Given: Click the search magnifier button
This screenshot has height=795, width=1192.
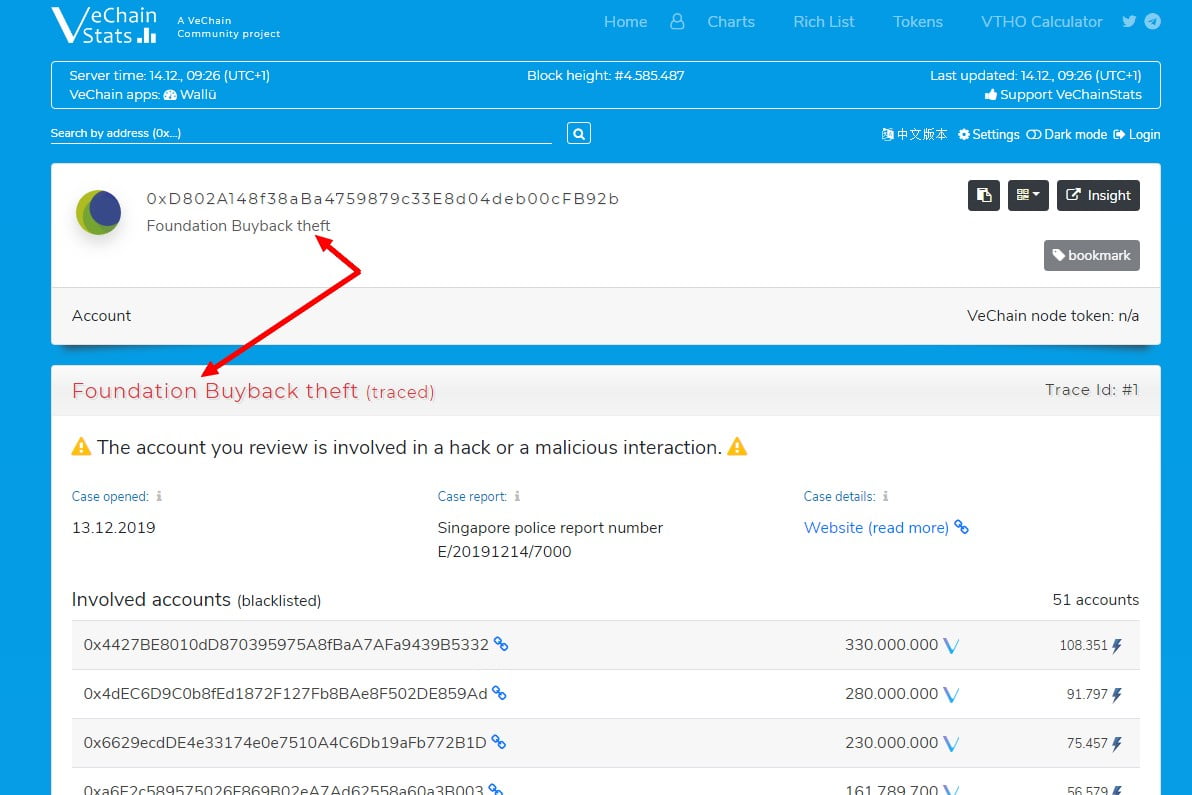Looking at the screenshot, I should click(x=579, y=134).
